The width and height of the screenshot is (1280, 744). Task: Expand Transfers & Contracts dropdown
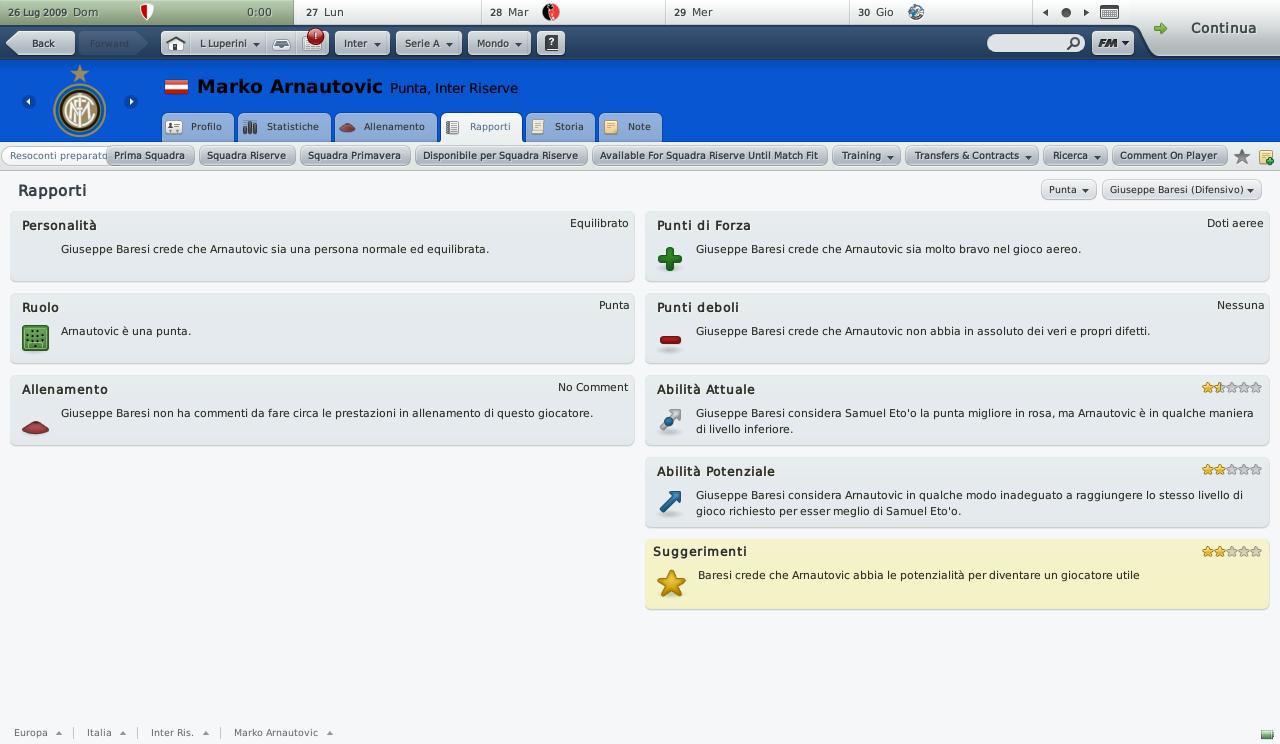click(973, 156)
